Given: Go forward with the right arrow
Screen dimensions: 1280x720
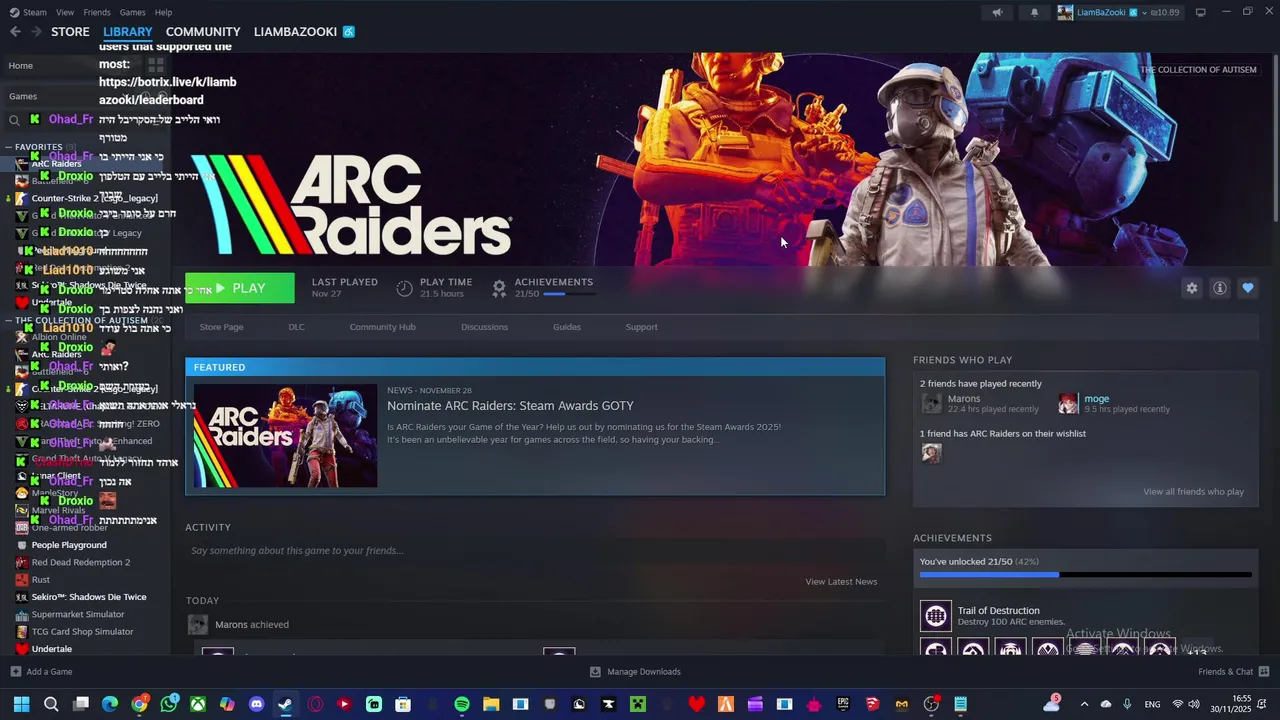Looking at the screenshot, I should point(36,31).
